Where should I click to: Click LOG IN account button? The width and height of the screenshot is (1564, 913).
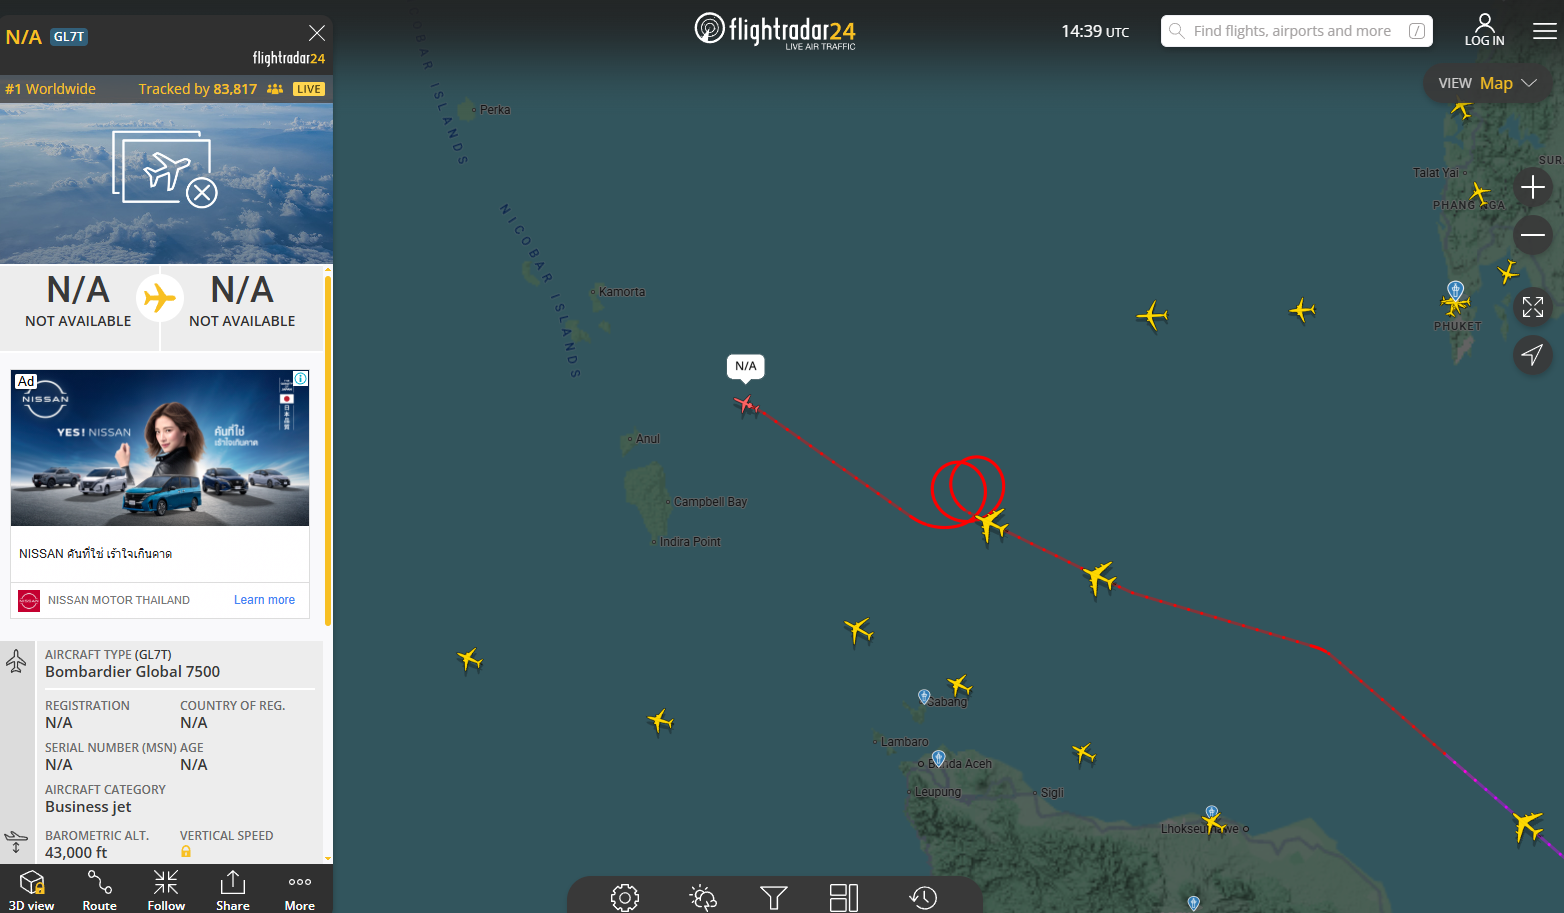pyautogui.click(x=1485, y=30)
